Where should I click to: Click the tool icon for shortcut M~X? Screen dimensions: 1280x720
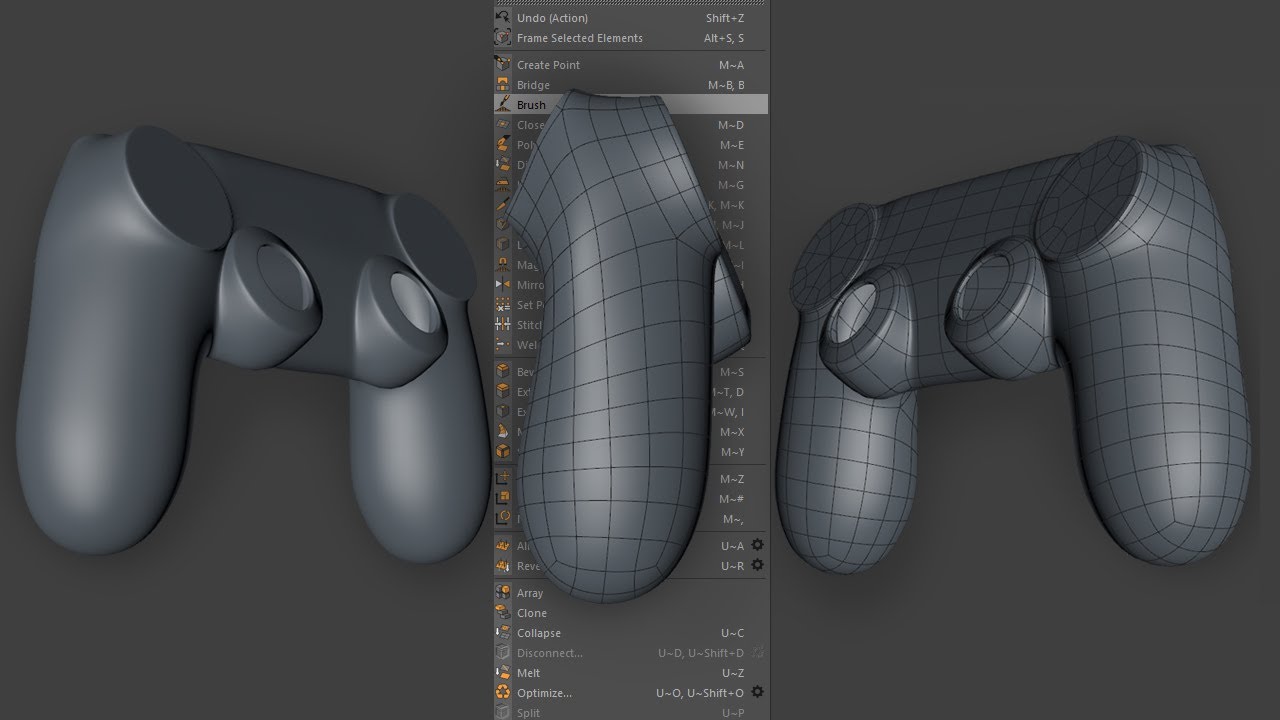(503, 432)
